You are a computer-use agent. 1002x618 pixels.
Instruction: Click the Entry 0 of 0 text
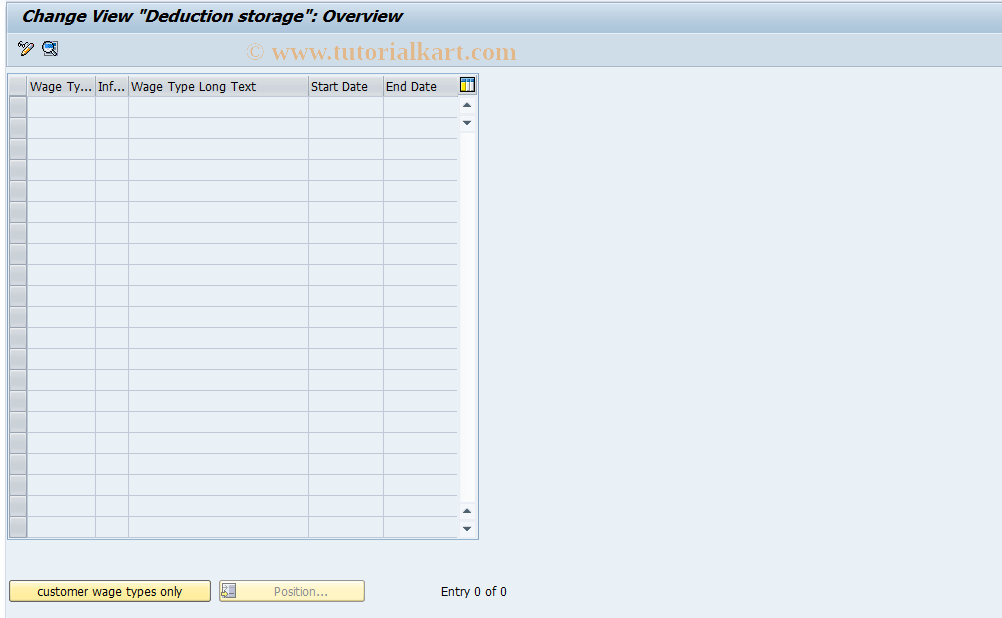point(474,592)
